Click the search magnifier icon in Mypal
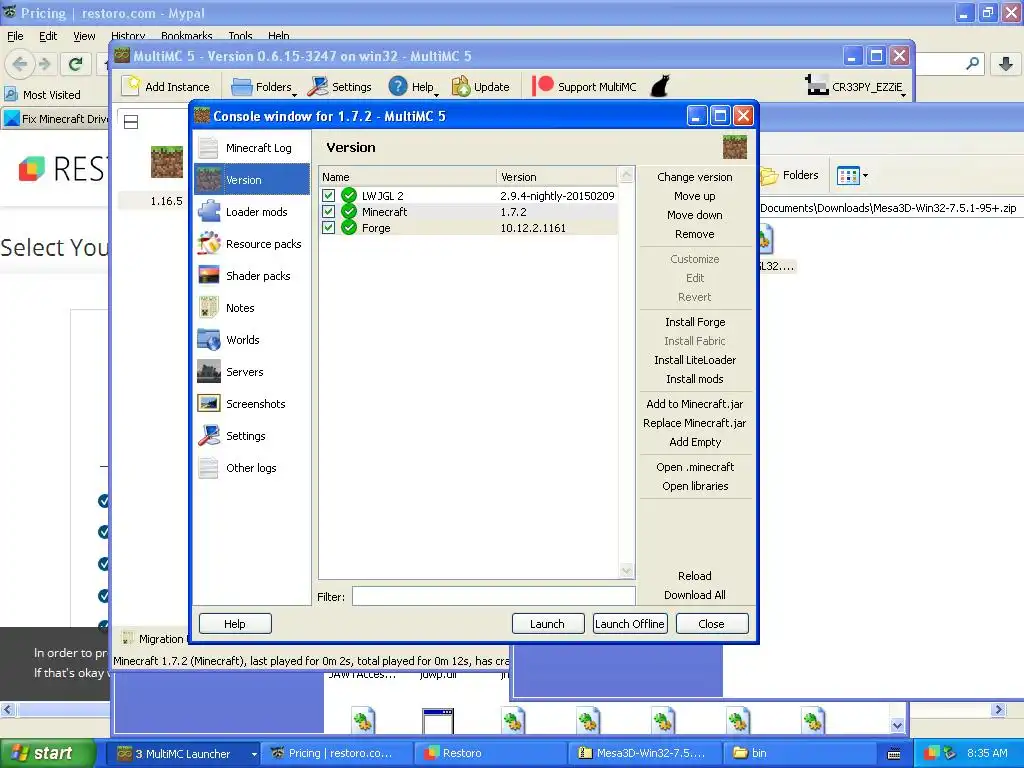Screen dimensions: 1024x768 972,63
